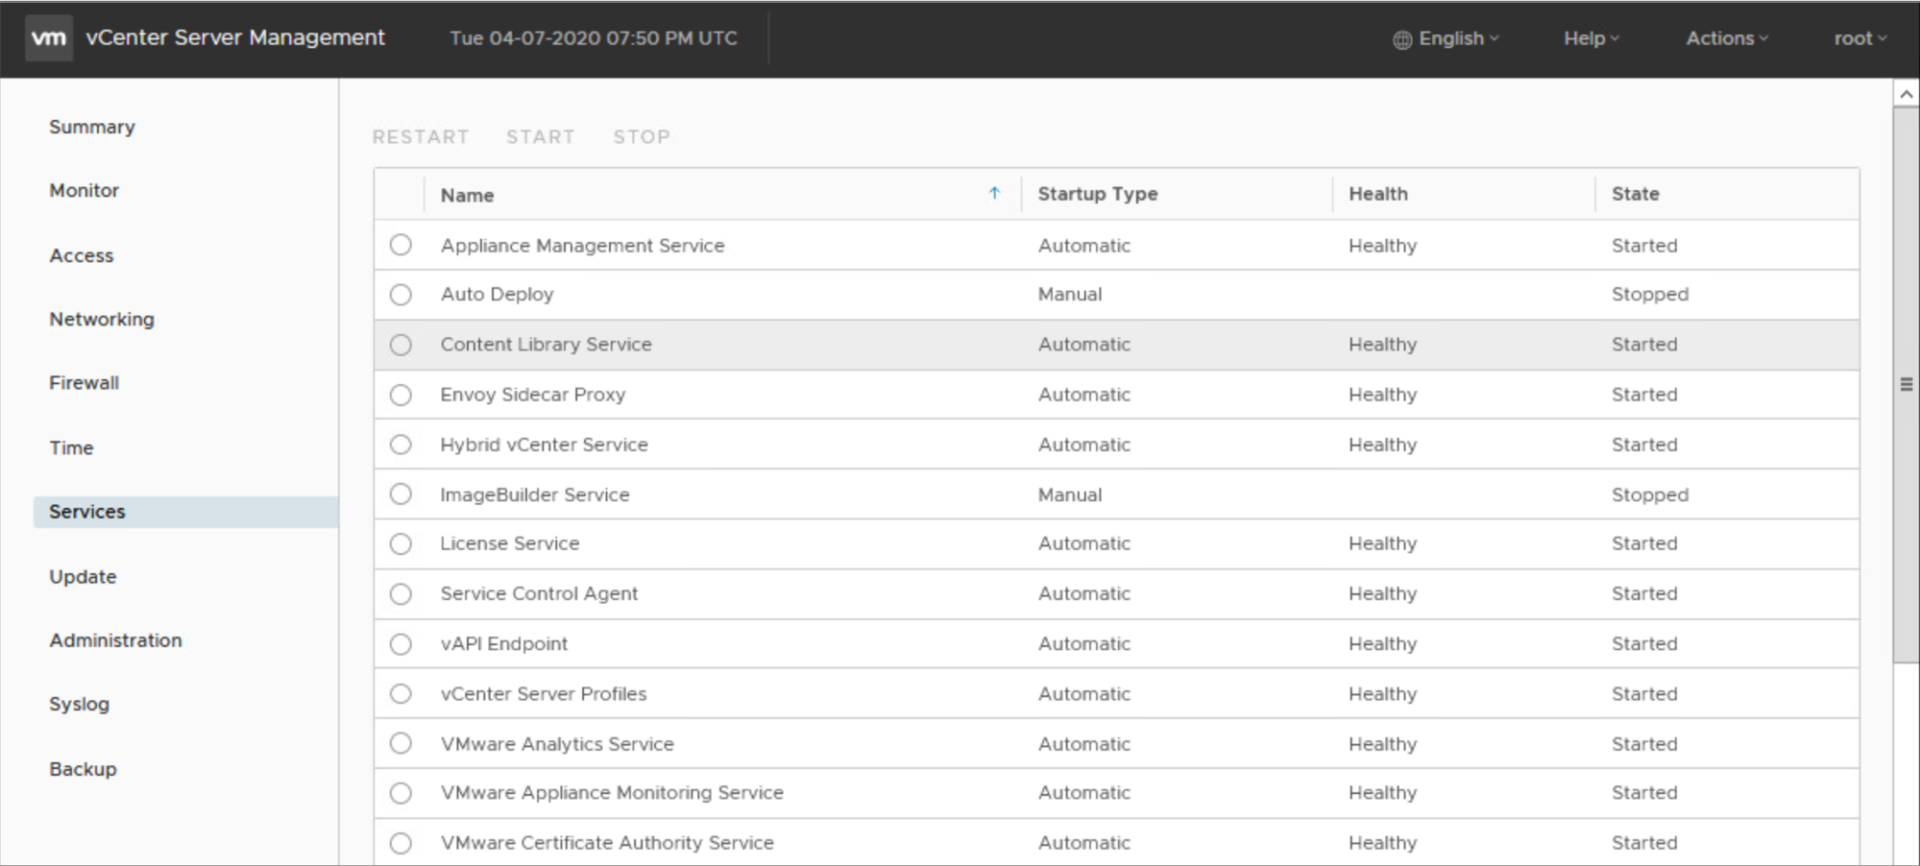This screenshot has height=866, width=1920.
Task: Click Stopped state of ImageBuilder Service
Action: coord(1650,495)
